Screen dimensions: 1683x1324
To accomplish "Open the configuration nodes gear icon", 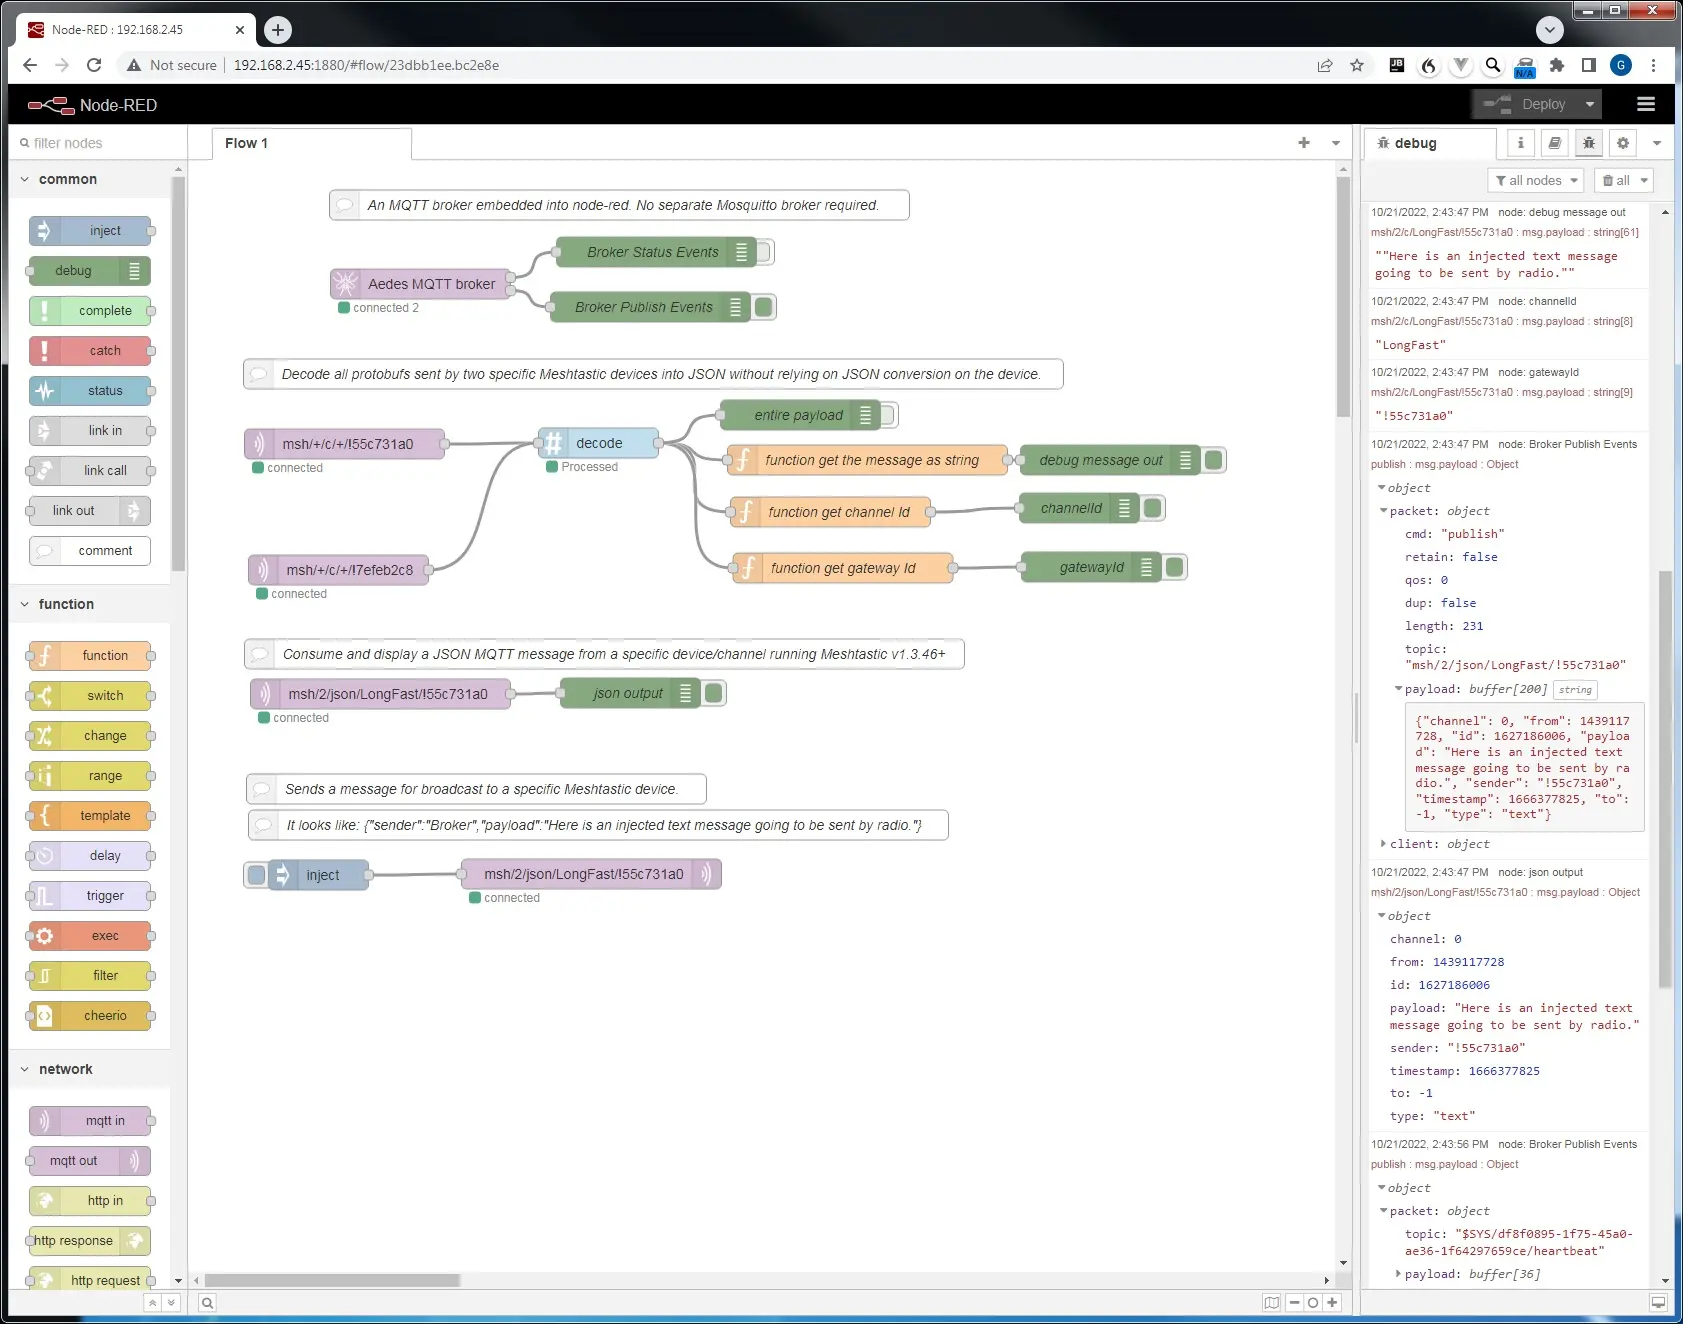I will click(x=1622, y=143).
